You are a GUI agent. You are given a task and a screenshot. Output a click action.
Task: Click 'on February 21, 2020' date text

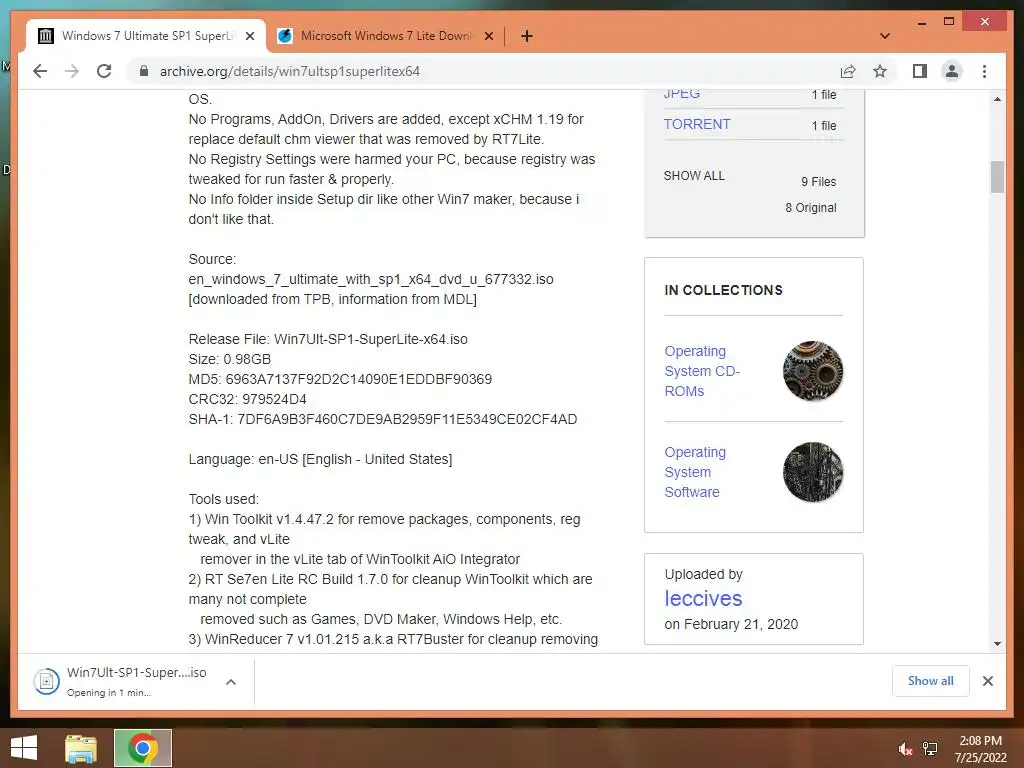[x=731, y=624]
